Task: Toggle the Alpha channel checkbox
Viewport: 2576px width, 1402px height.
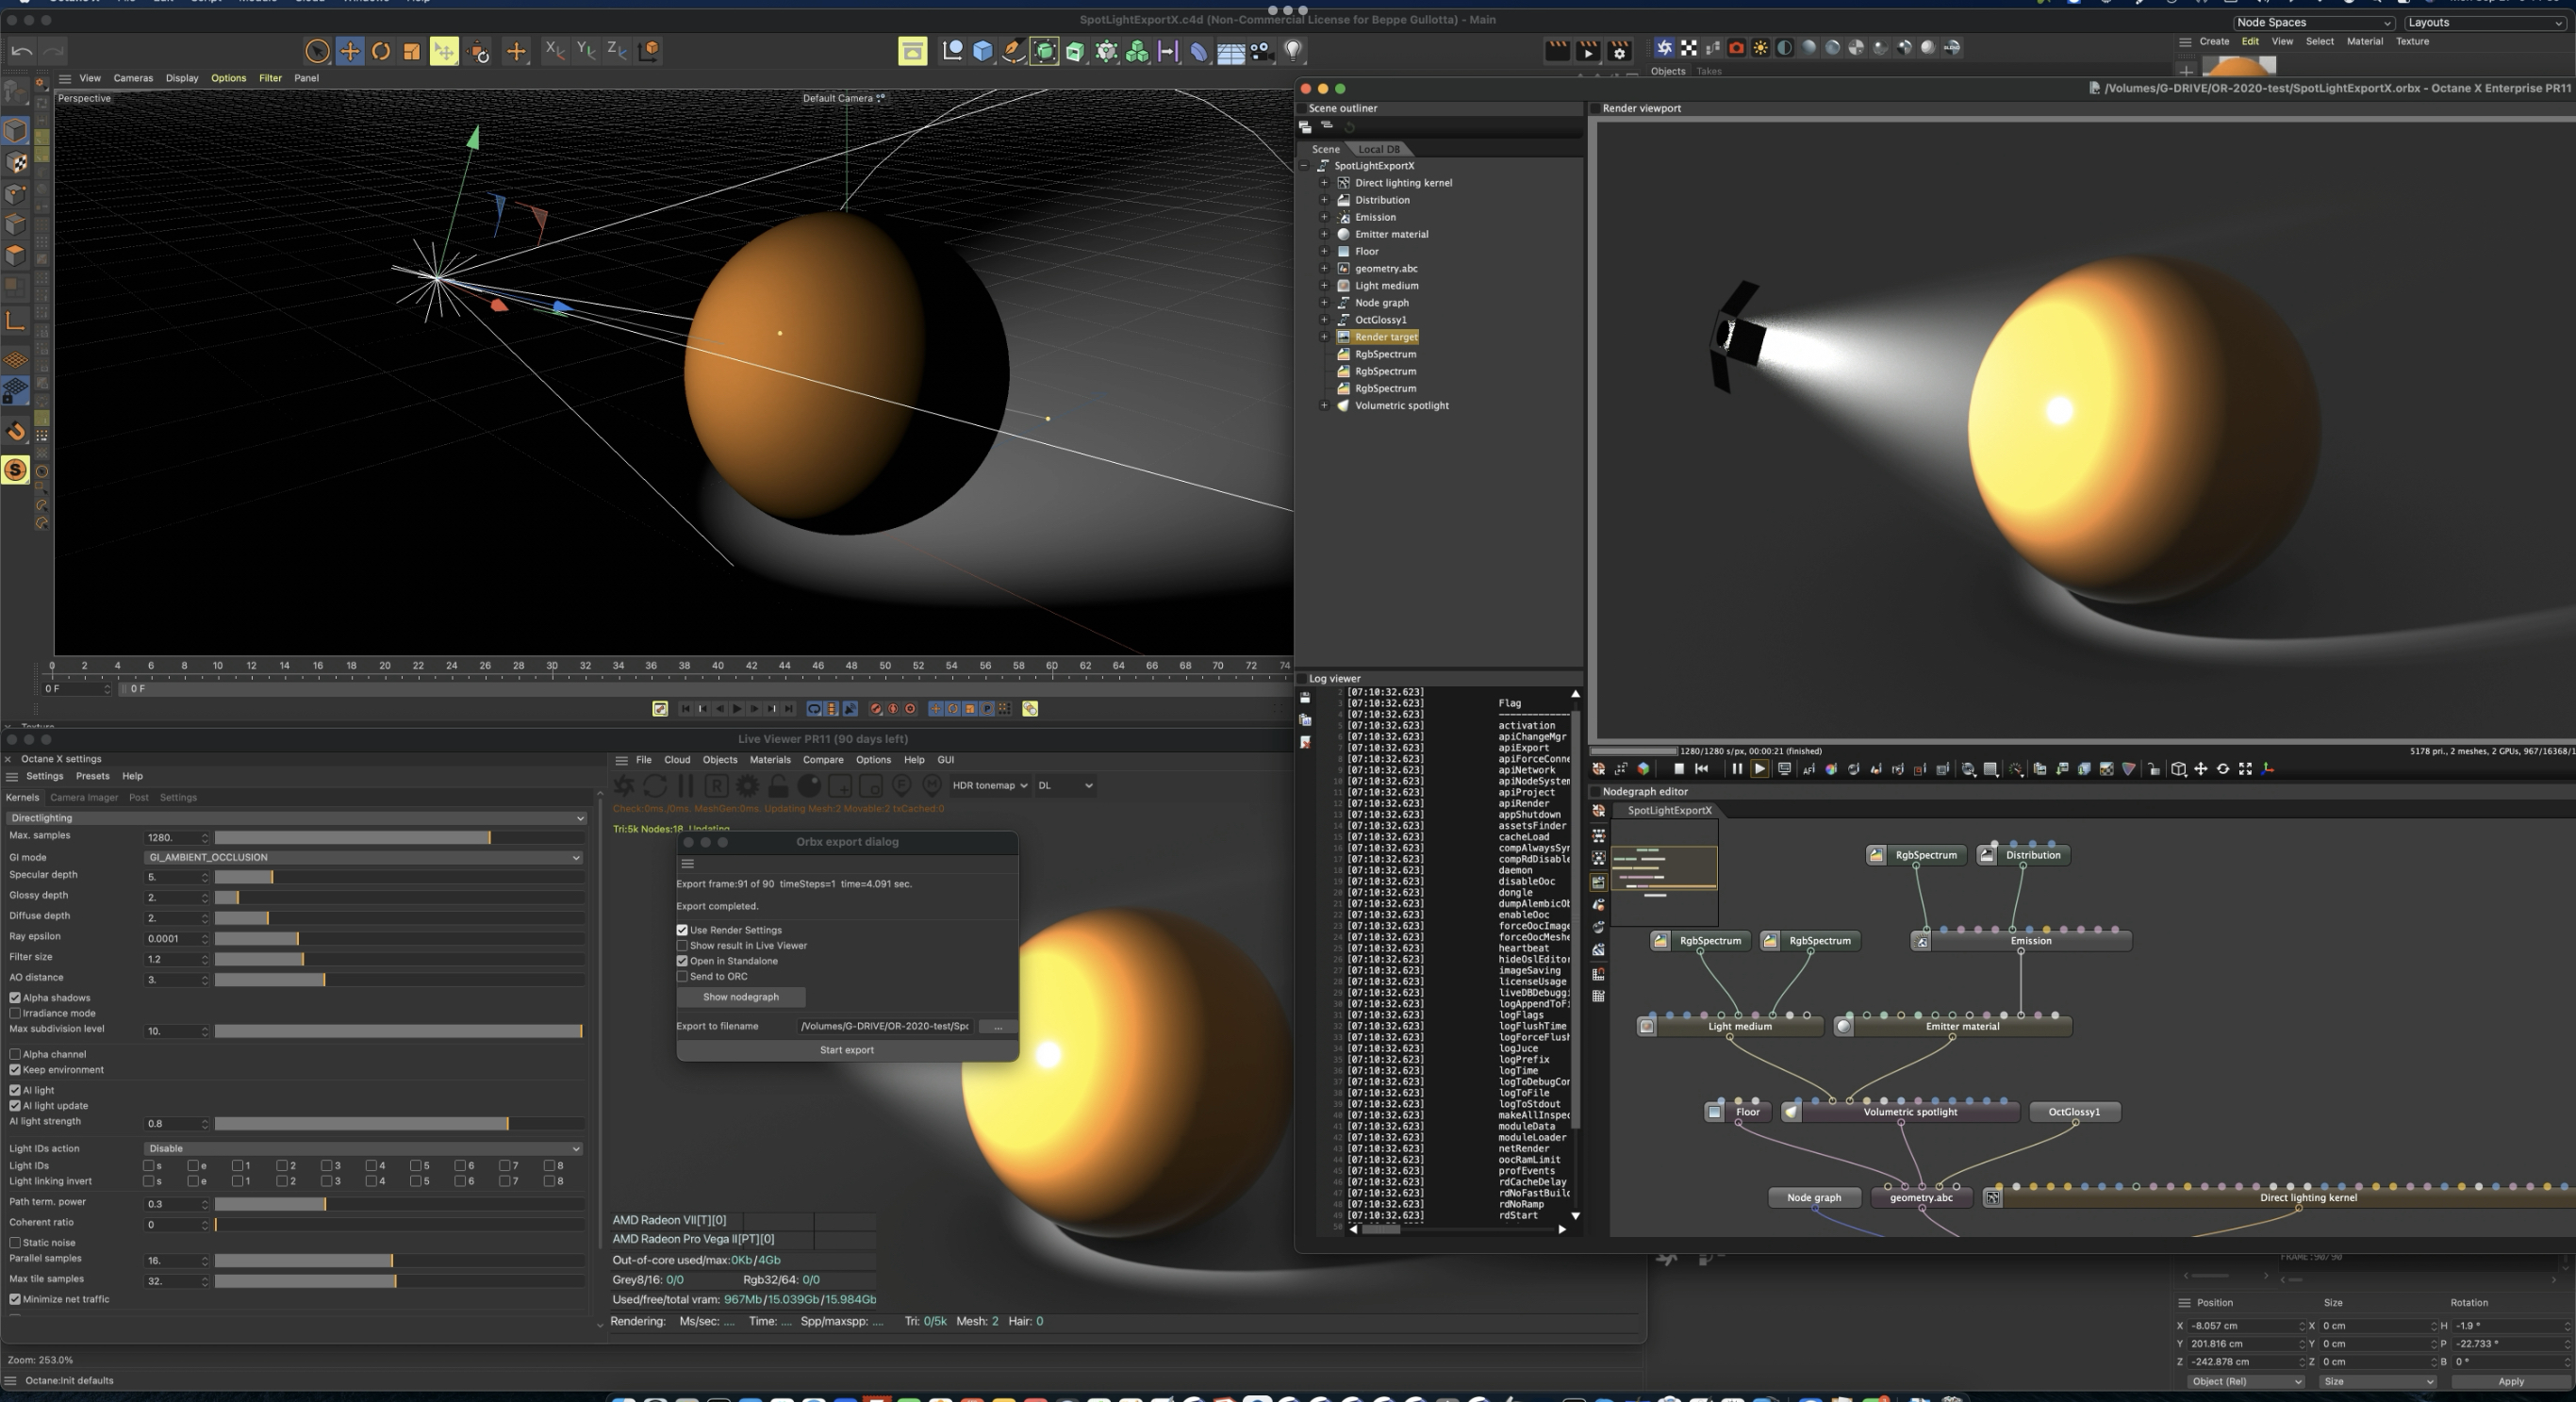Action: click(x=16, y=1054)
